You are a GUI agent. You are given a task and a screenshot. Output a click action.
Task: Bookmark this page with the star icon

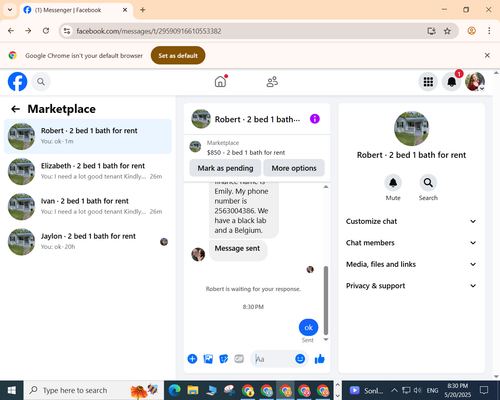point(447,31)
